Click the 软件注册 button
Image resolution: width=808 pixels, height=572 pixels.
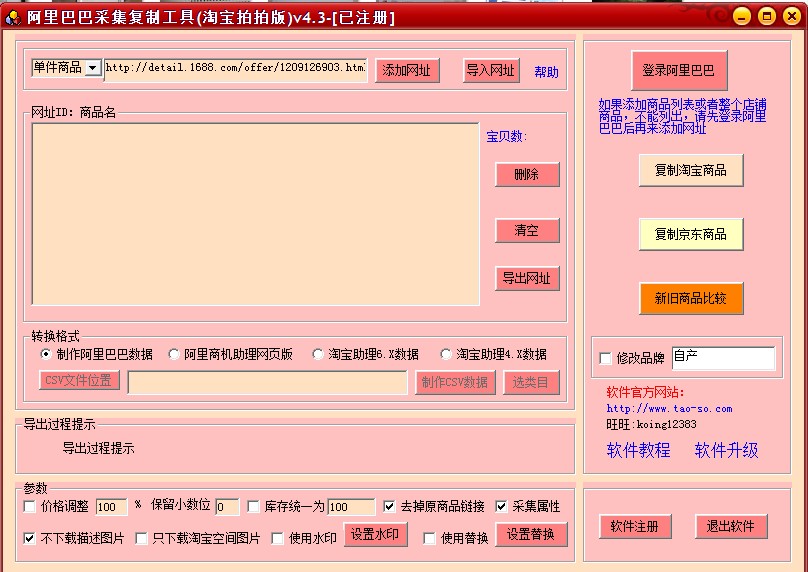tap(635, 527)
